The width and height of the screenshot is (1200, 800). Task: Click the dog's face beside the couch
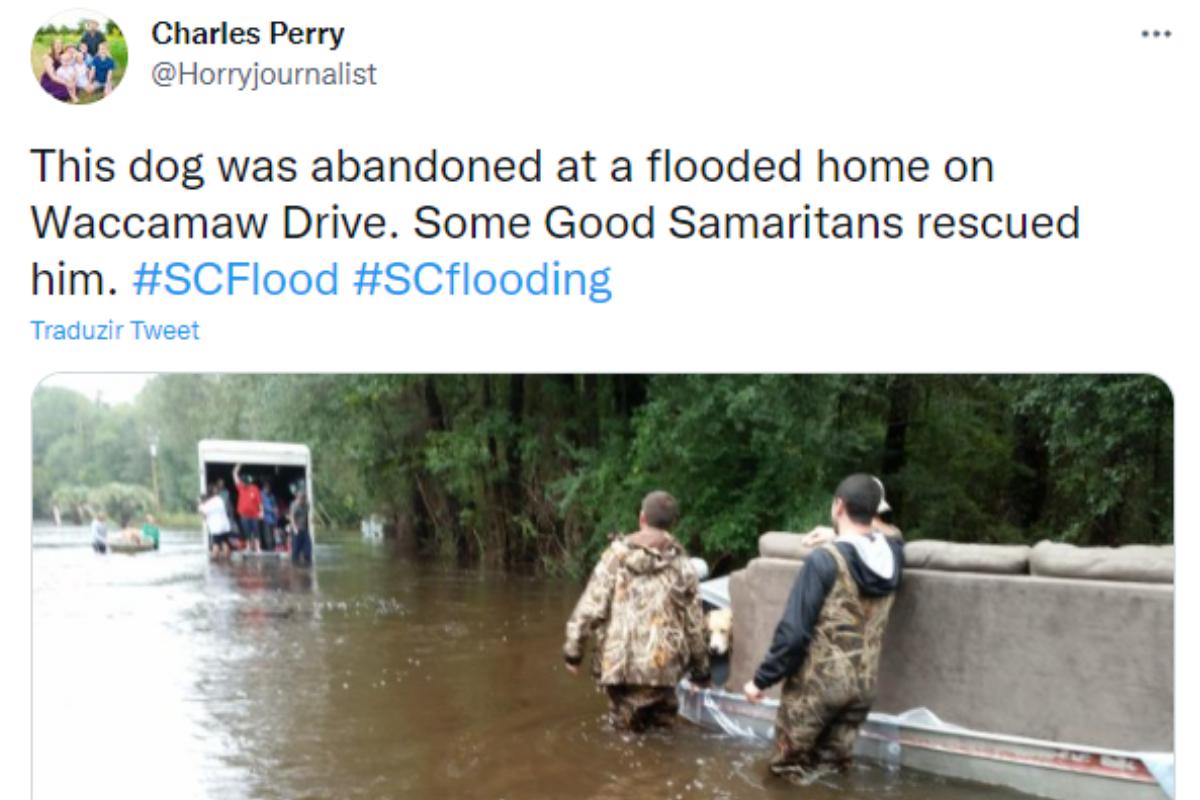(x=719, y=628)
